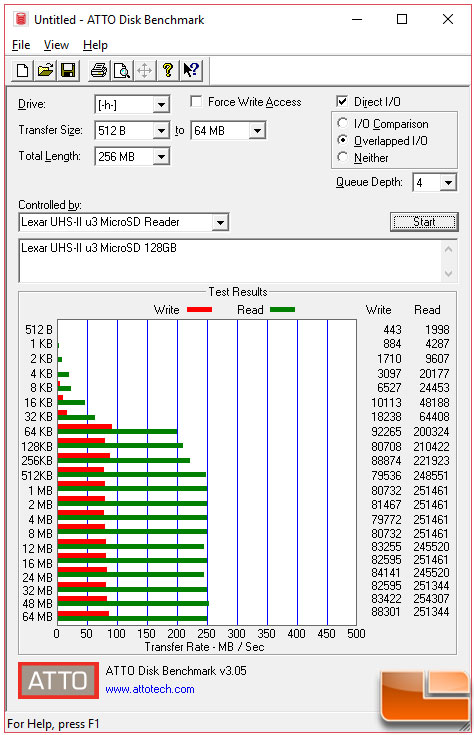The height and width of the screenshot is (735, 474).
Task: Click the Start benchmark button
Action: tap(424, 222)
